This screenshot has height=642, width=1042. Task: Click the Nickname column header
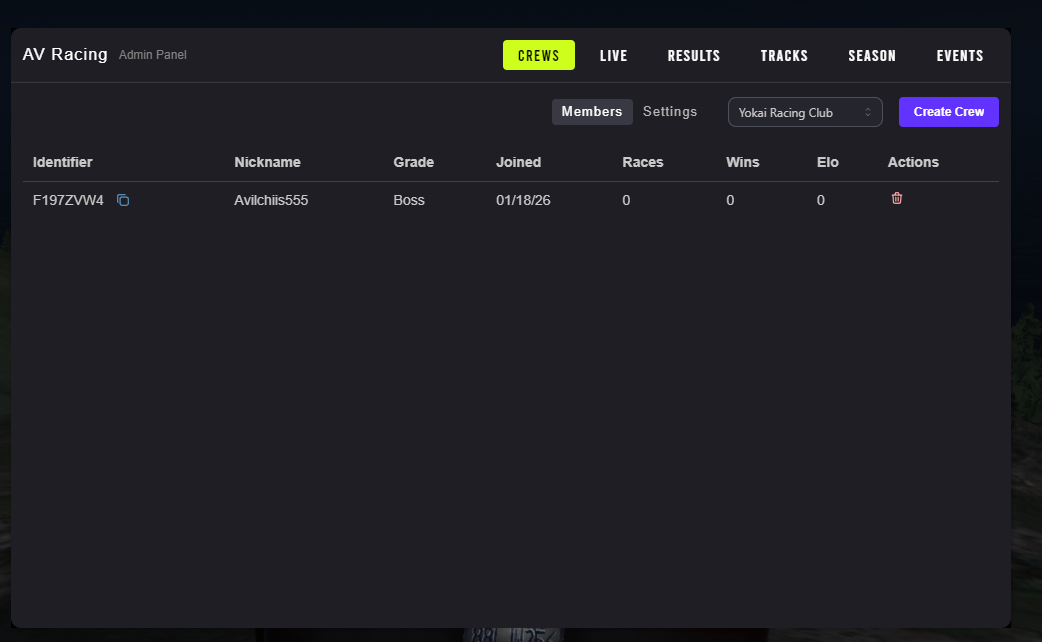click(267, 162)
